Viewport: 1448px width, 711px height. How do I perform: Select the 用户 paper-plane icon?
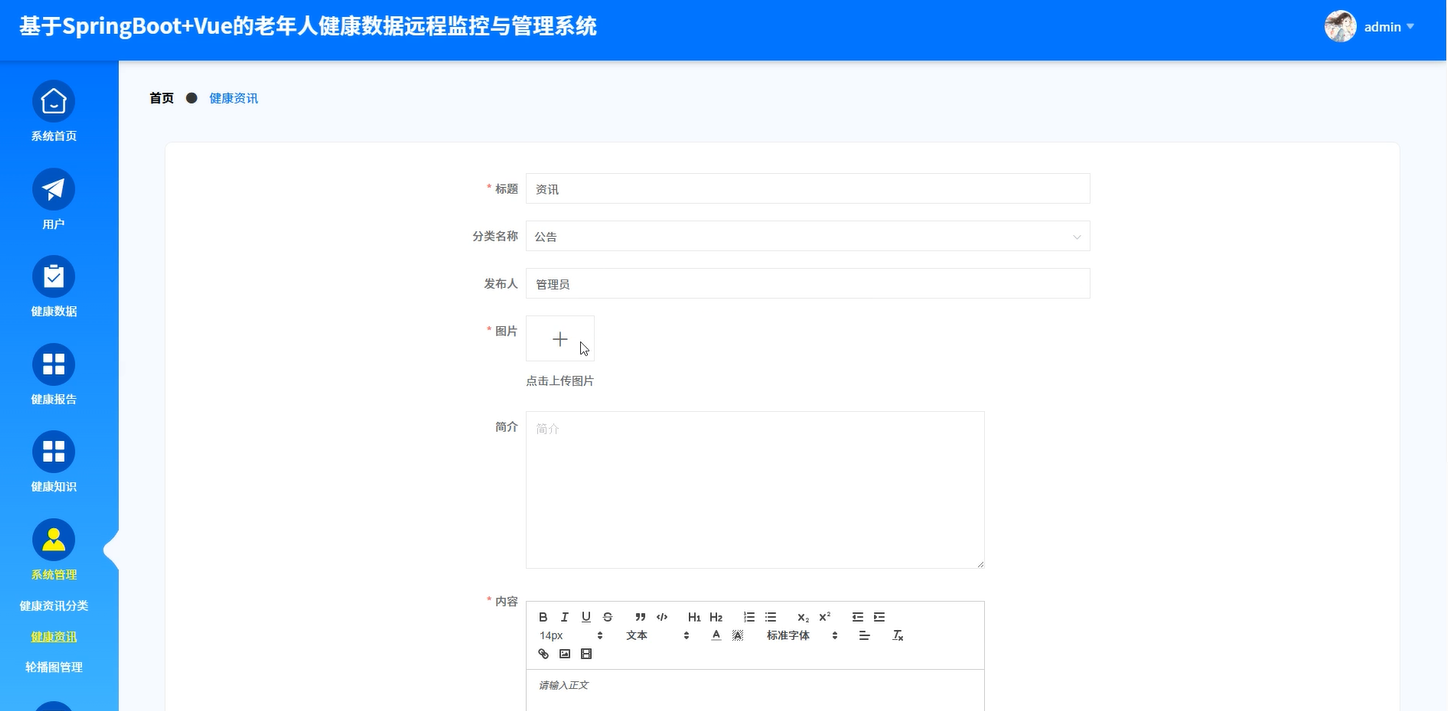(52, 190)
